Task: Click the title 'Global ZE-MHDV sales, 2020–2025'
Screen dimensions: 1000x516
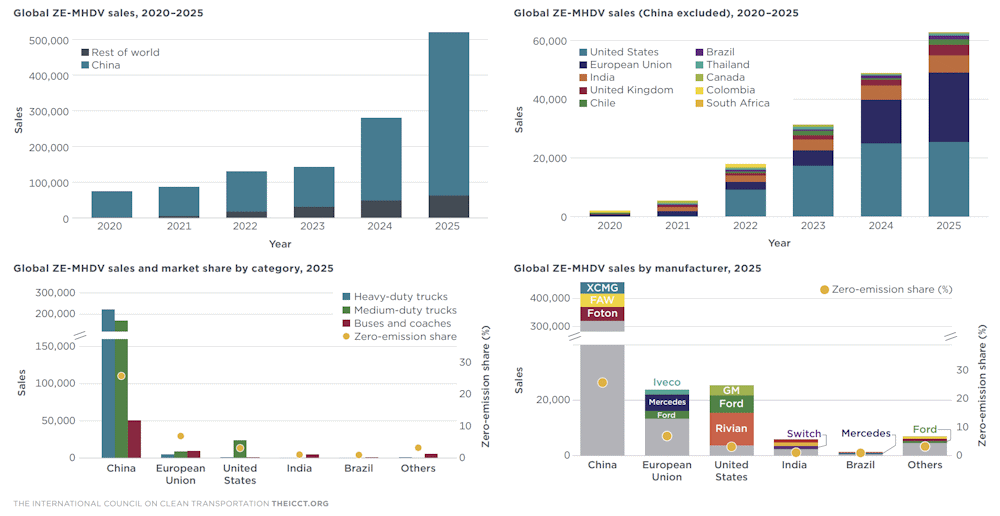Action: [x=108, y=13]
